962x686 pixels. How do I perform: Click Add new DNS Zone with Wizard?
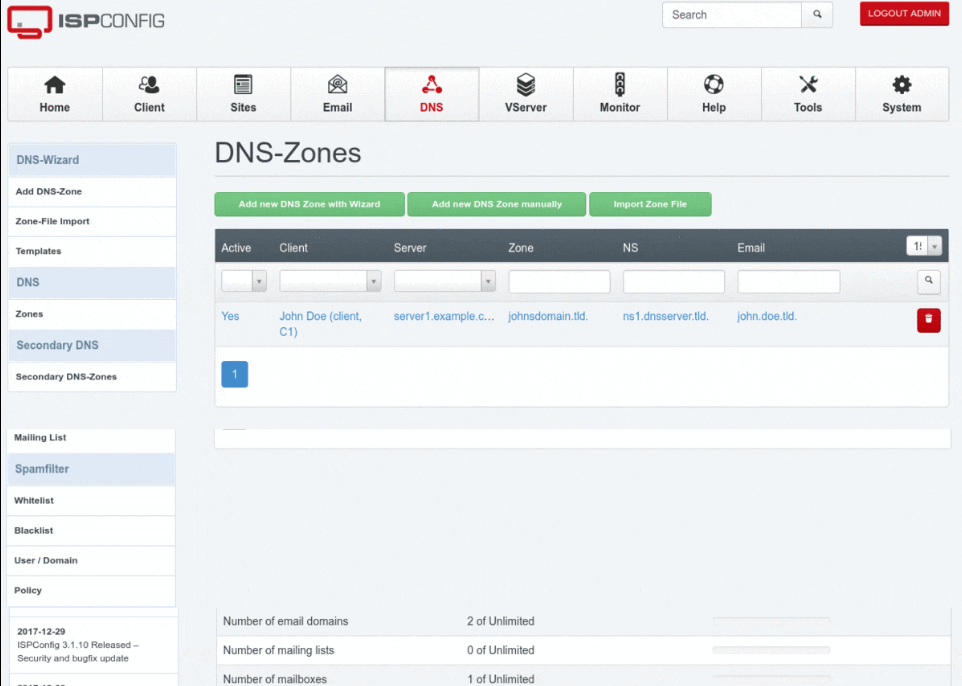(x=309, y=204)
